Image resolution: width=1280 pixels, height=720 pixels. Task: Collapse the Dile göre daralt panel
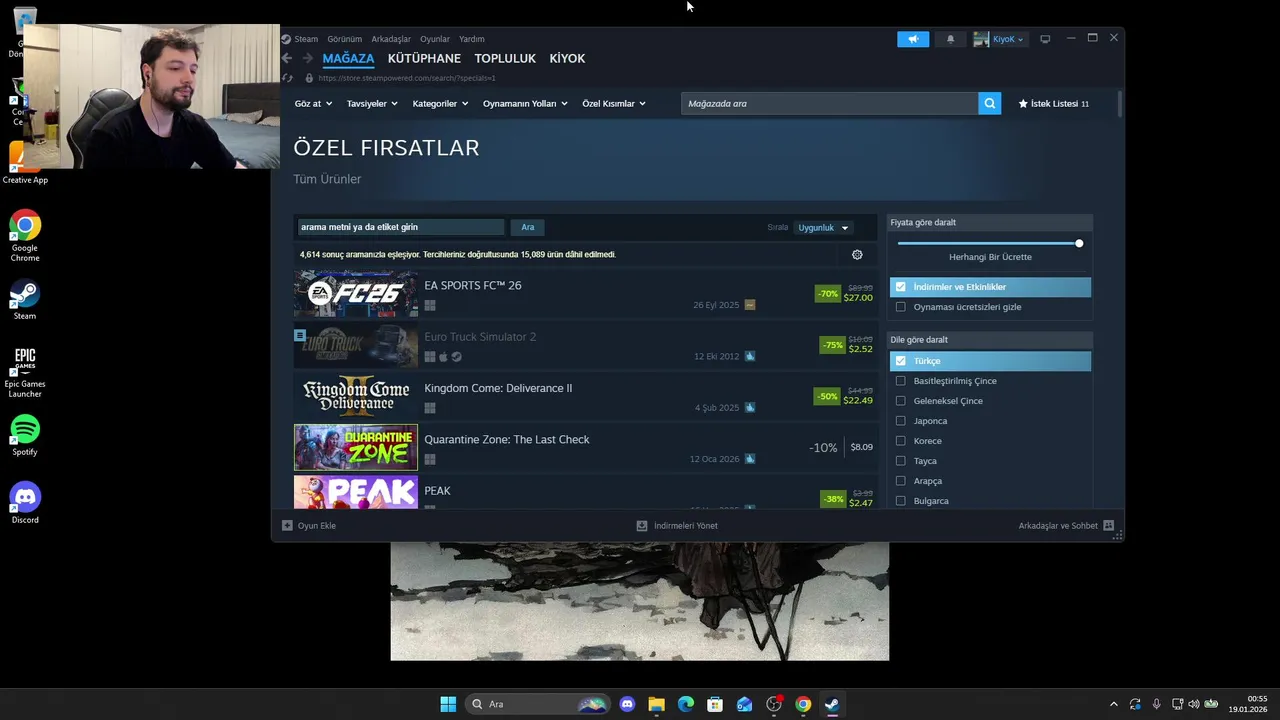click(990, 340)
